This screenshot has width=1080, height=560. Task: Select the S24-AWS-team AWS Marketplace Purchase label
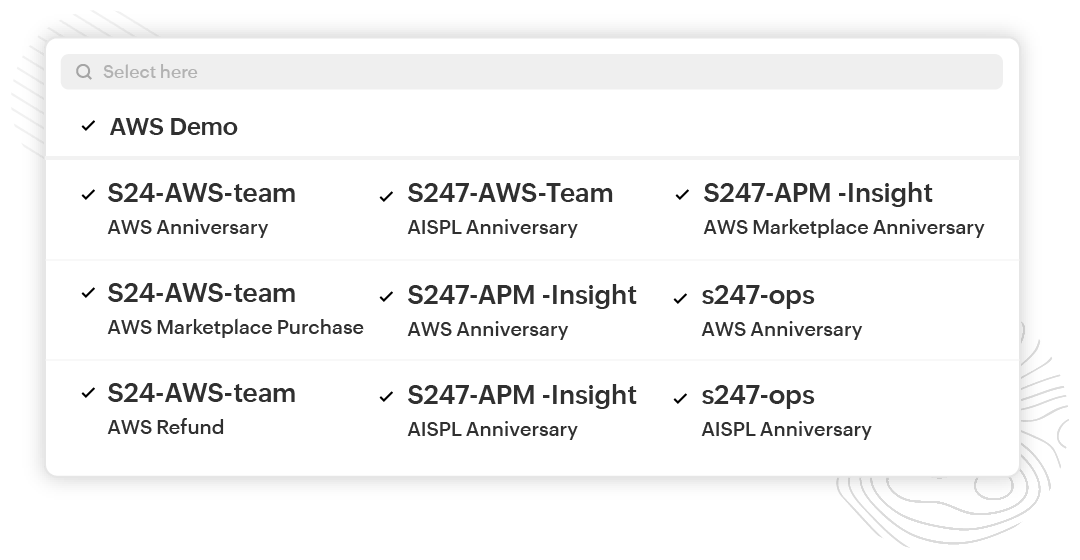[235, 309]
